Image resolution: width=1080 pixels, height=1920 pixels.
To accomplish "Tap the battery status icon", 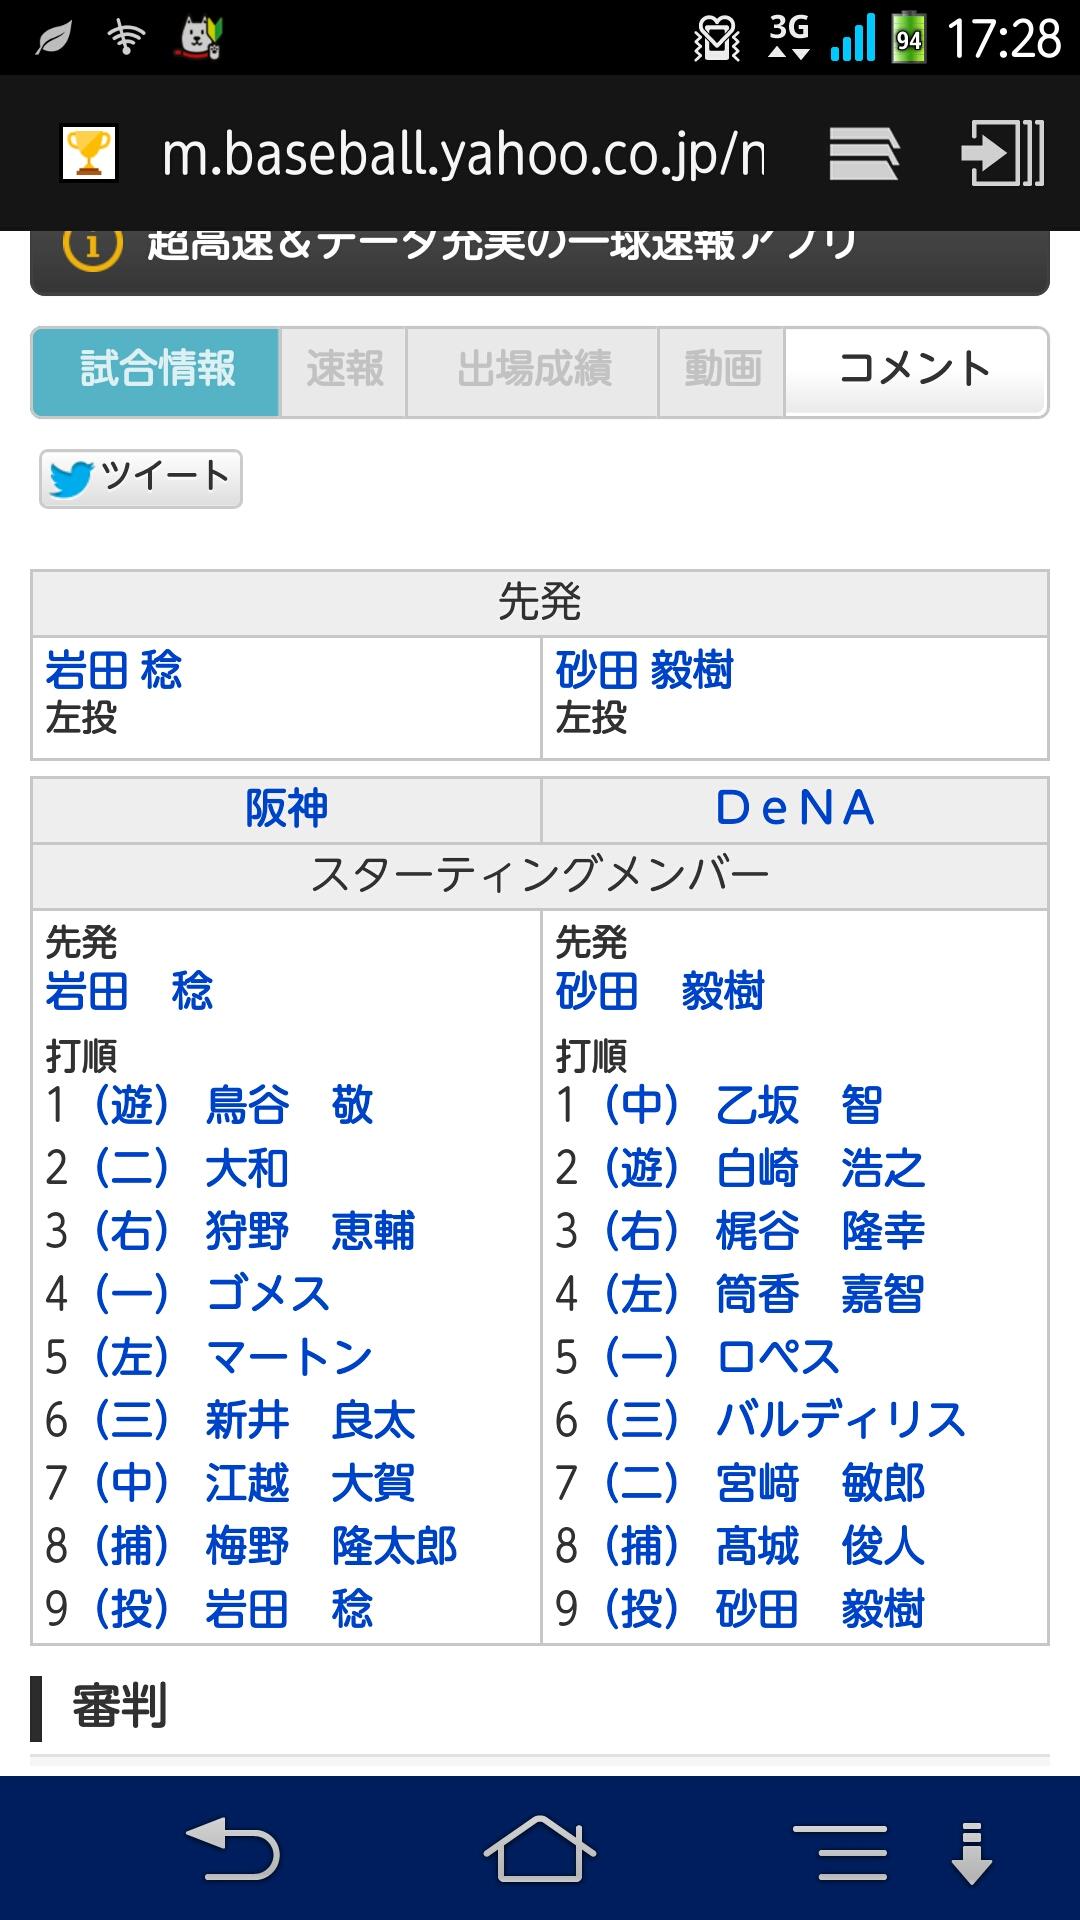I will click(908, 40).
